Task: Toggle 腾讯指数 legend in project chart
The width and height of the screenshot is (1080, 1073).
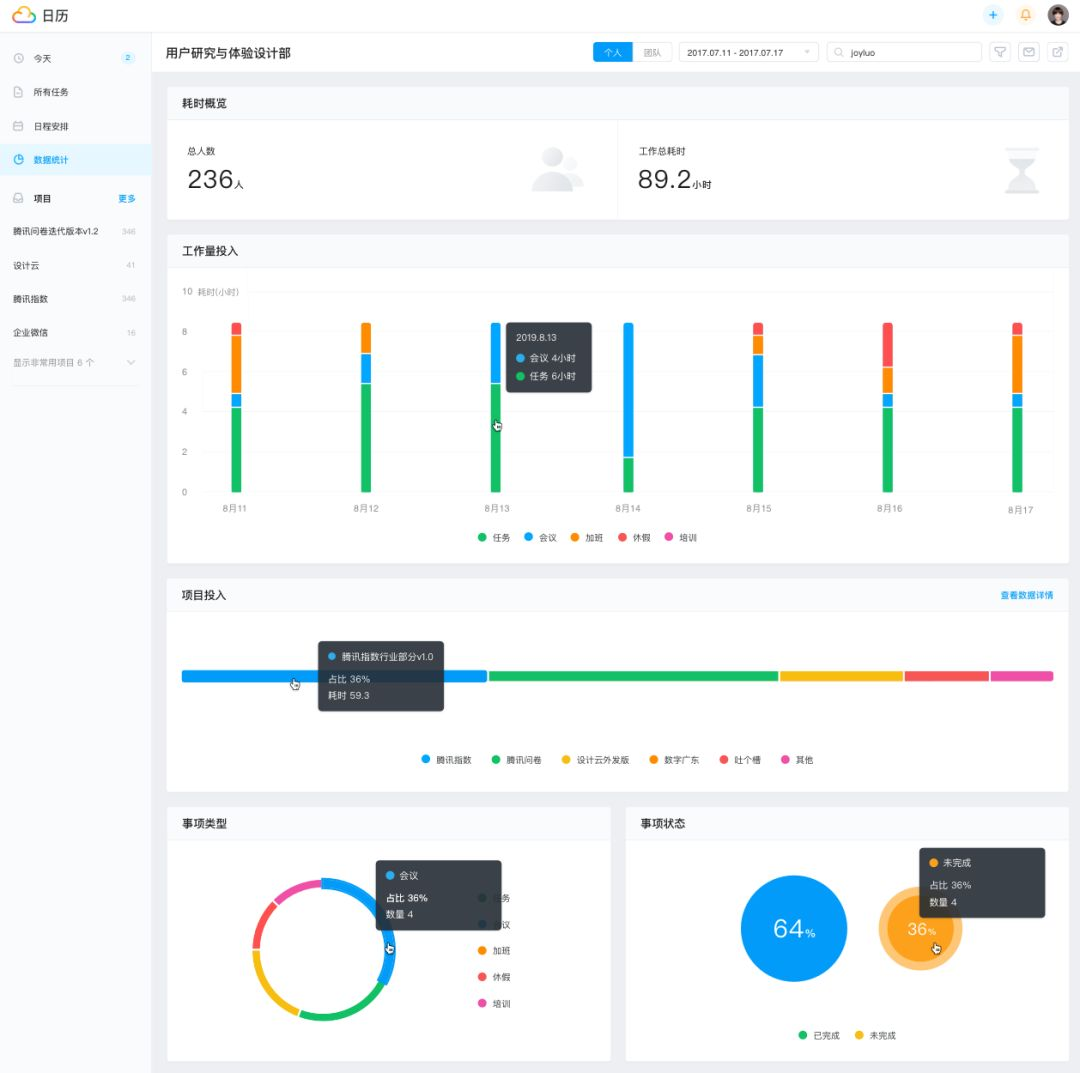Action: (x=446, y=760)
